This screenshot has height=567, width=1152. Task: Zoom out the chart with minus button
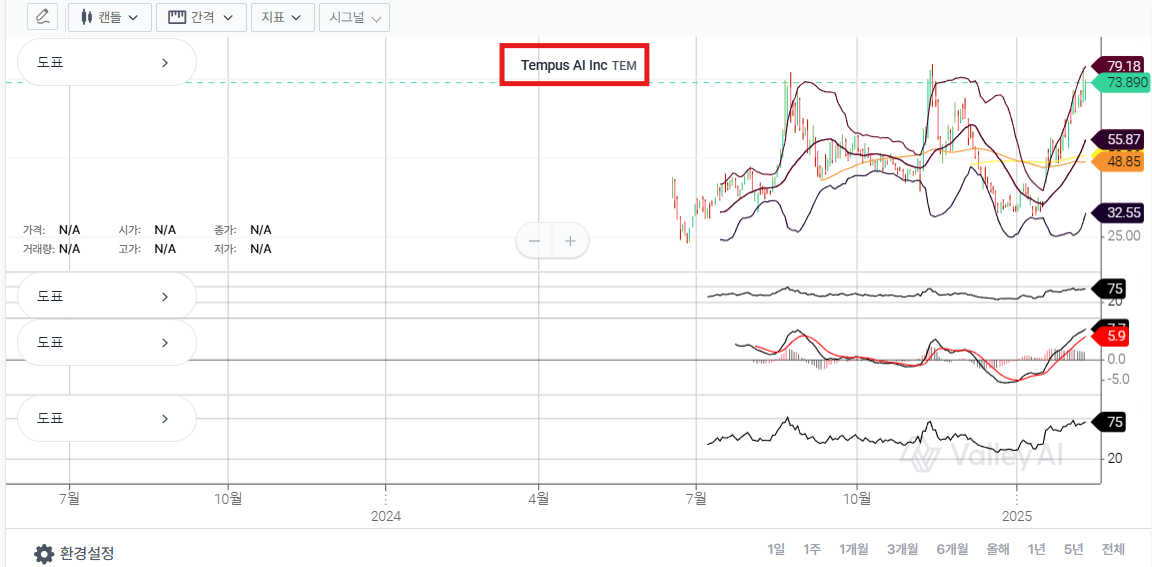(x=535, y=240)
